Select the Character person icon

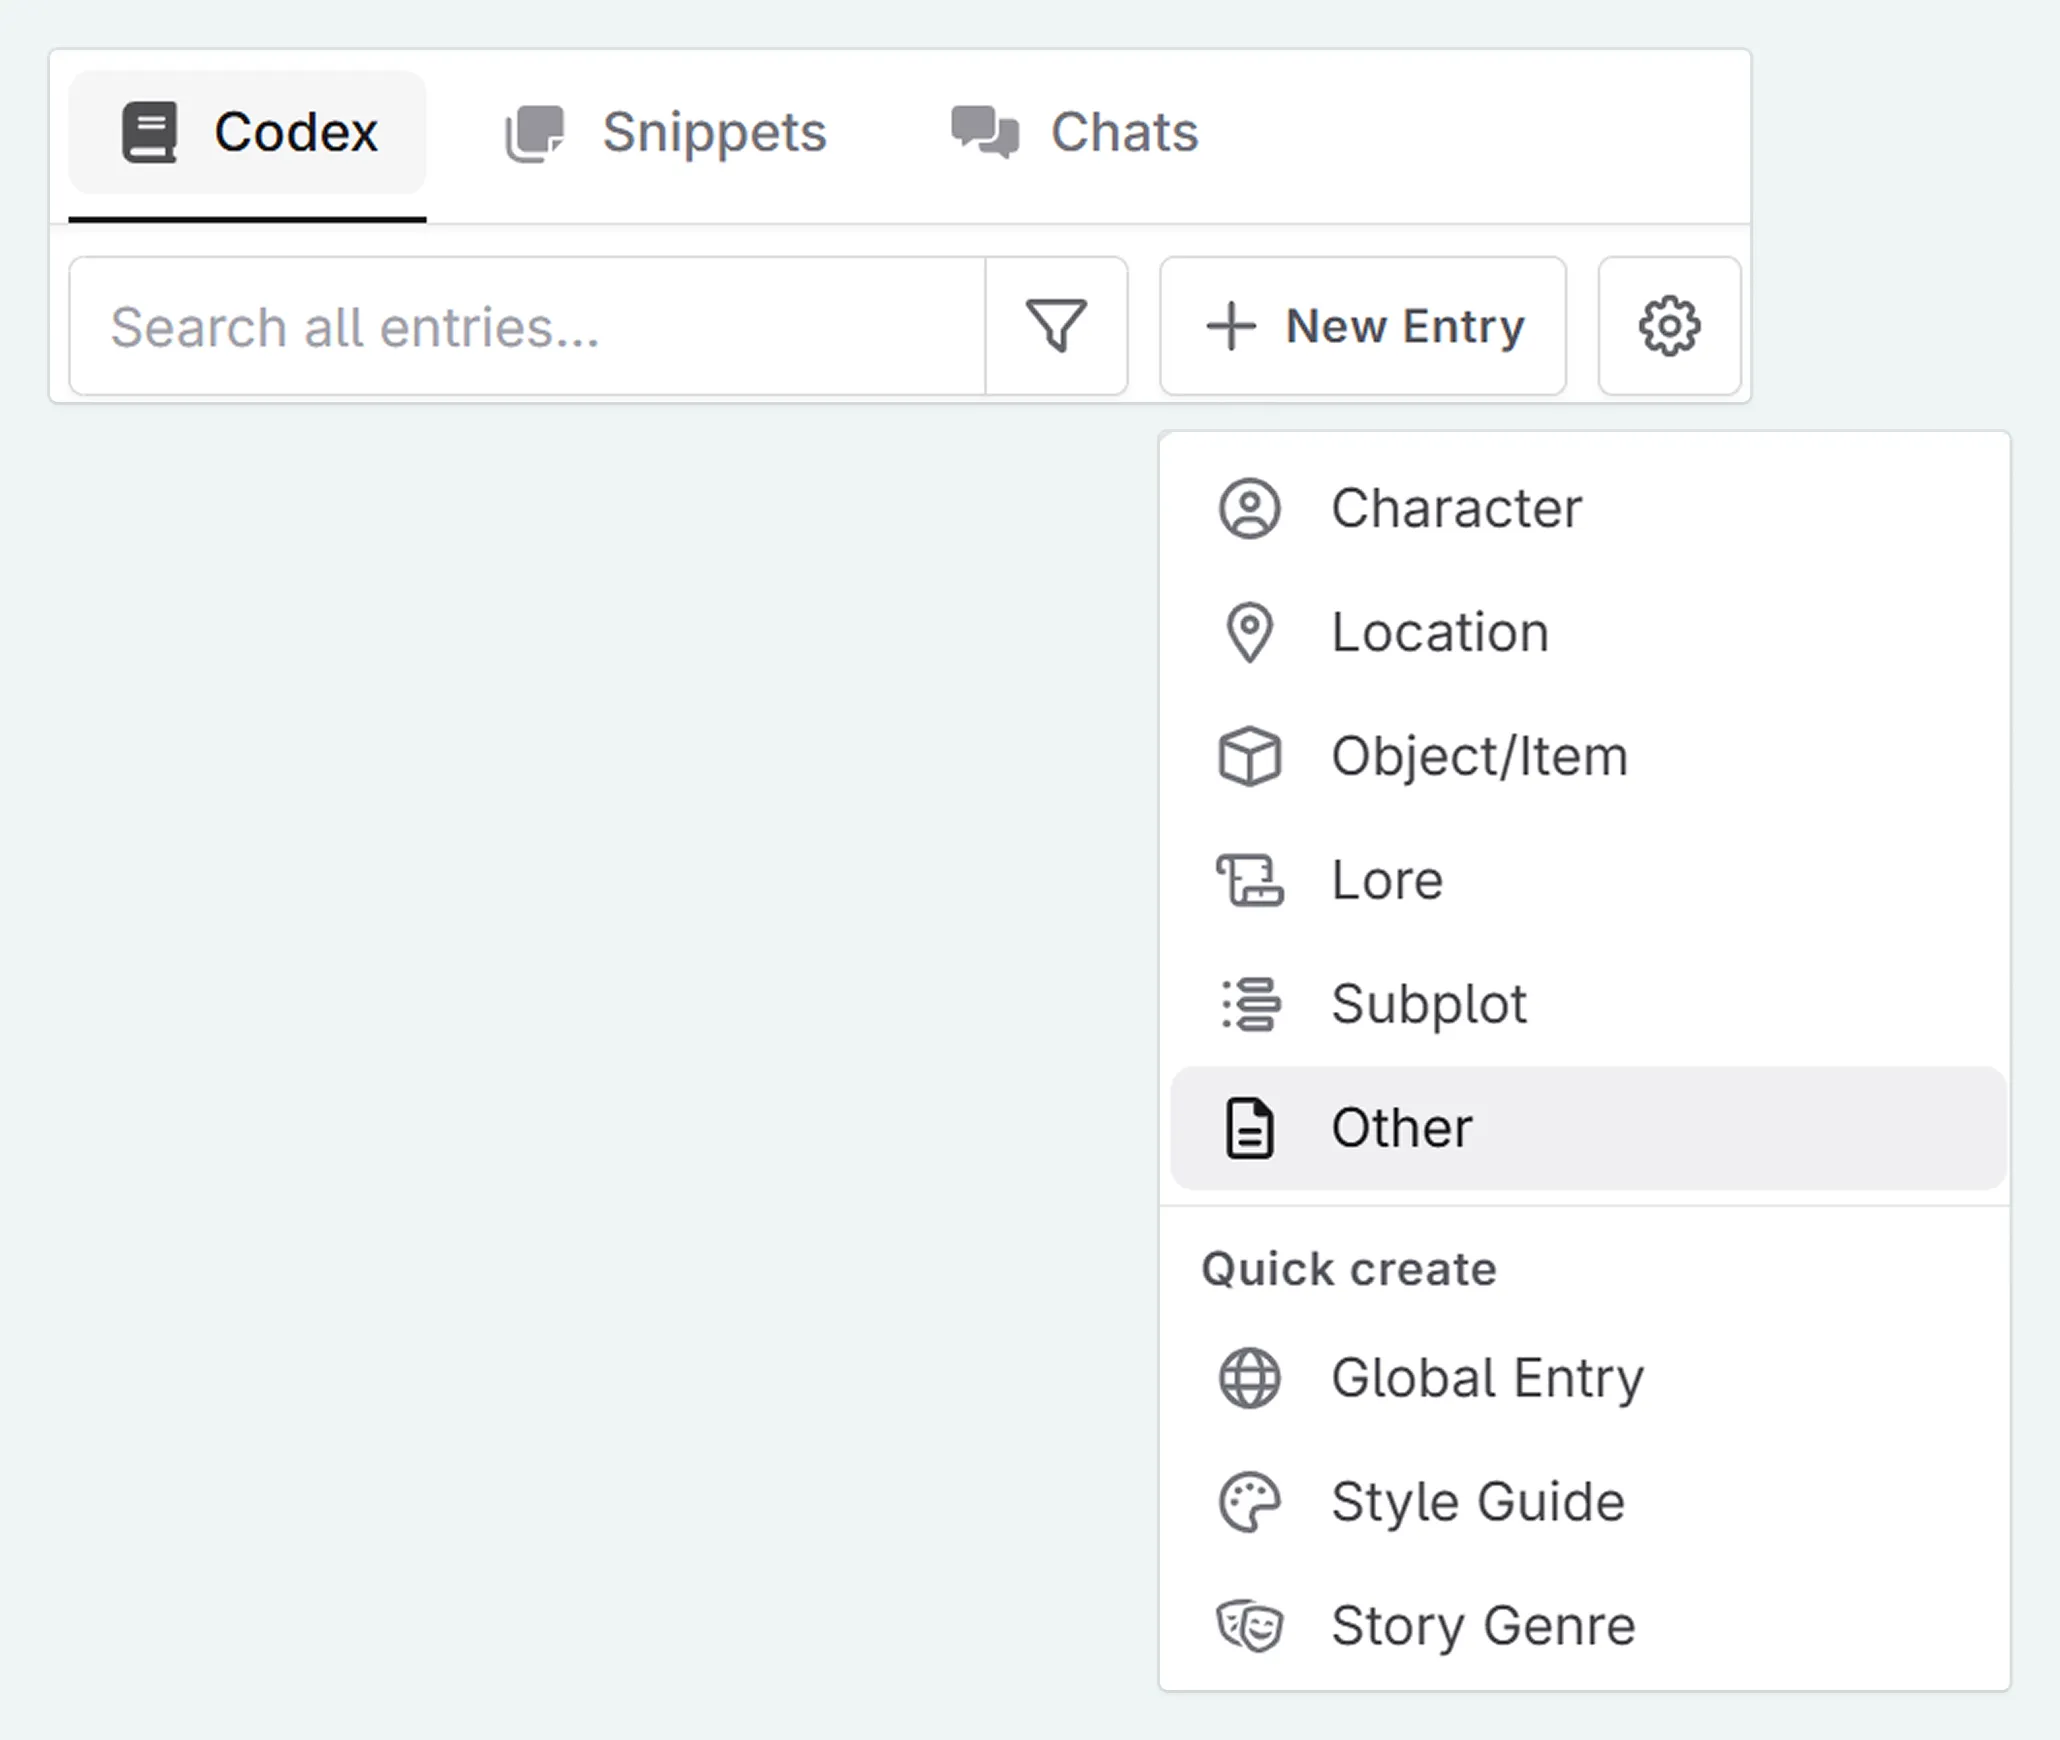click(1250, 508)
